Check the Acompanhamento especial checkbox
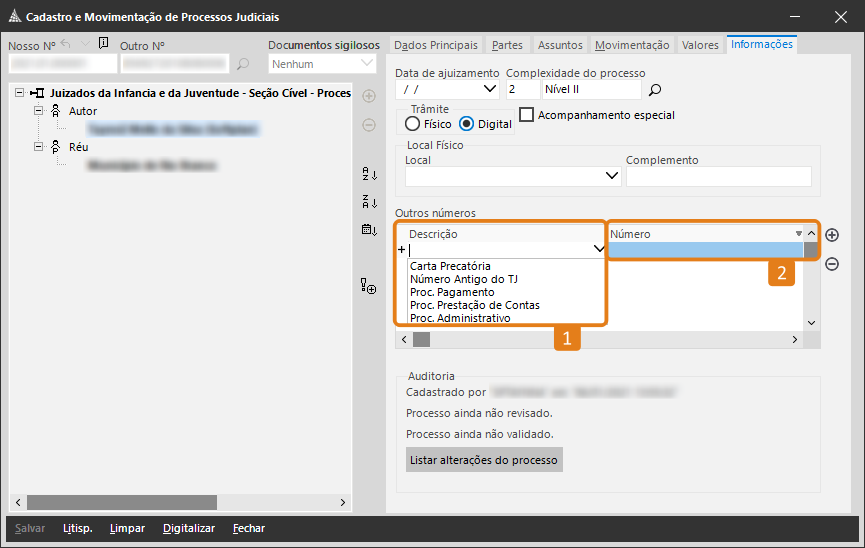Viewport: 865px width, 548px height. click(527, 115)
